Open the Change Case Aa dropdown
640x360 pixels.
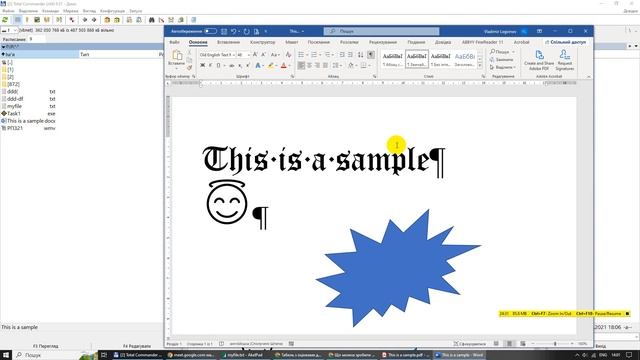[x=275, y=55]
